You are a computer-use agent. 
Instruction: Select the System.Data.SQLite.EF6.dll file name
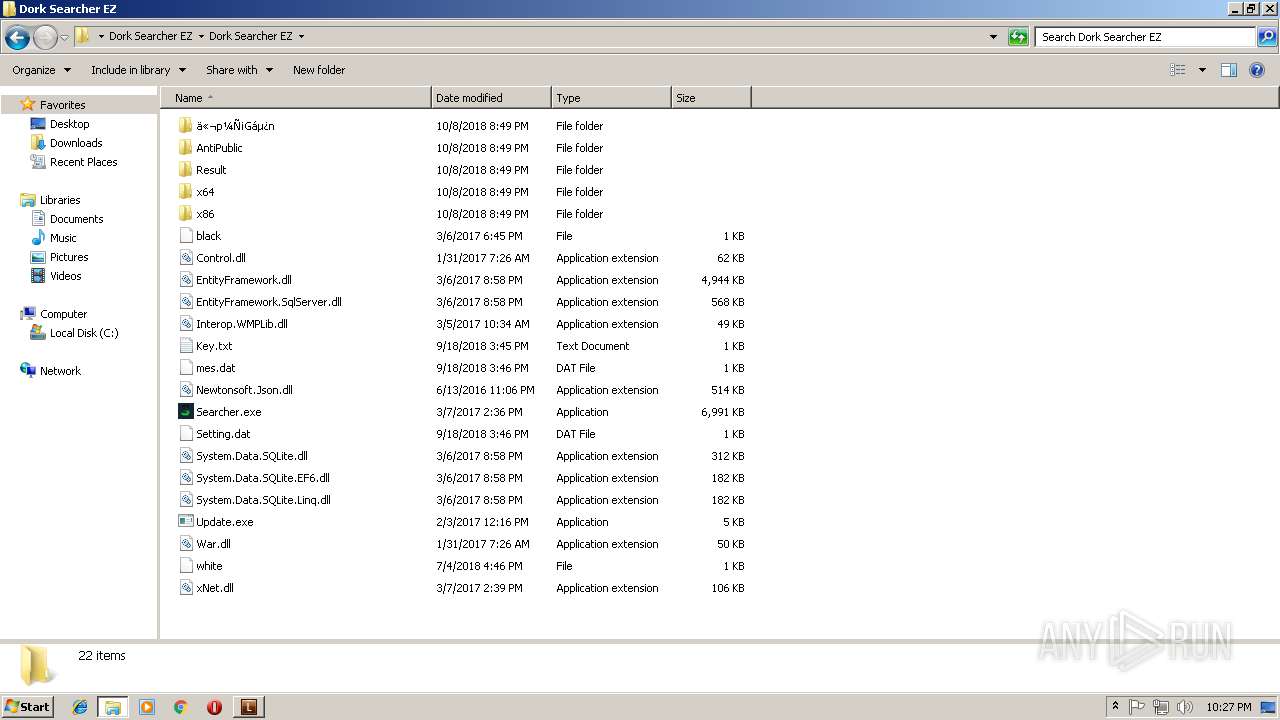263,478
